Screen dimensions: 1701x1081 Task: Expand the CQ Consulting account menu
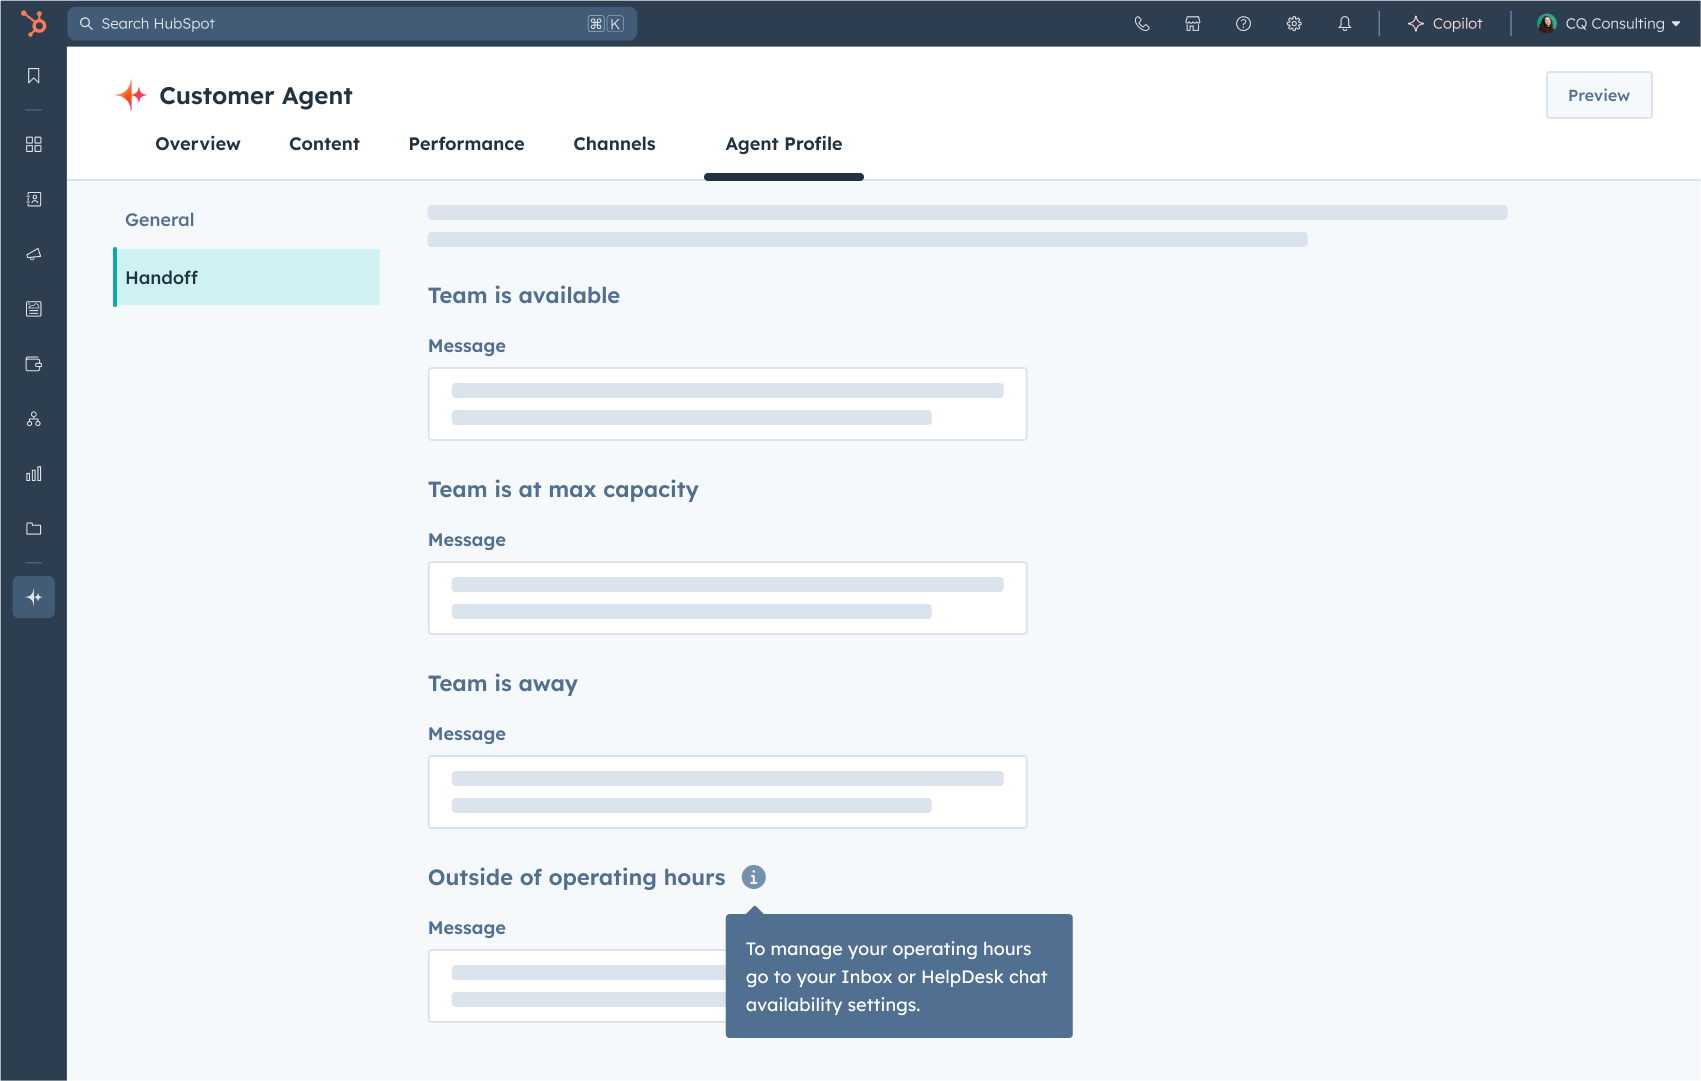coord(1609,24)
